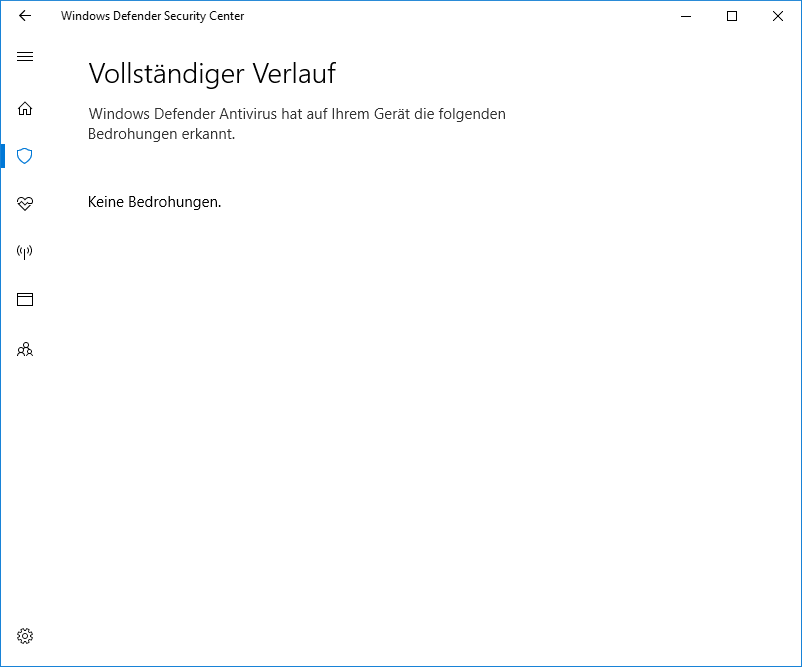Image resolution: width=802 pixels, height=667 pixels.
Task: Open Firewall & network protection antenna icon
Action: (x=25, y=251)
